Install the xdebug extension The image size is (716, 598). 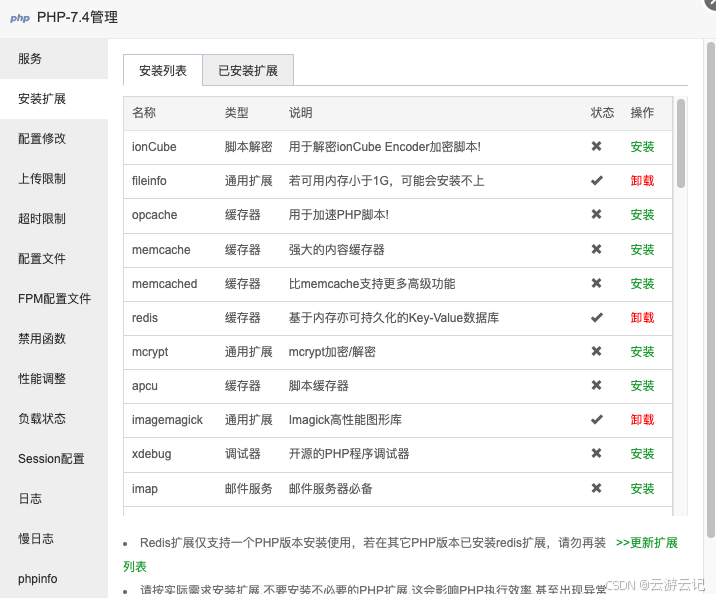642,454
